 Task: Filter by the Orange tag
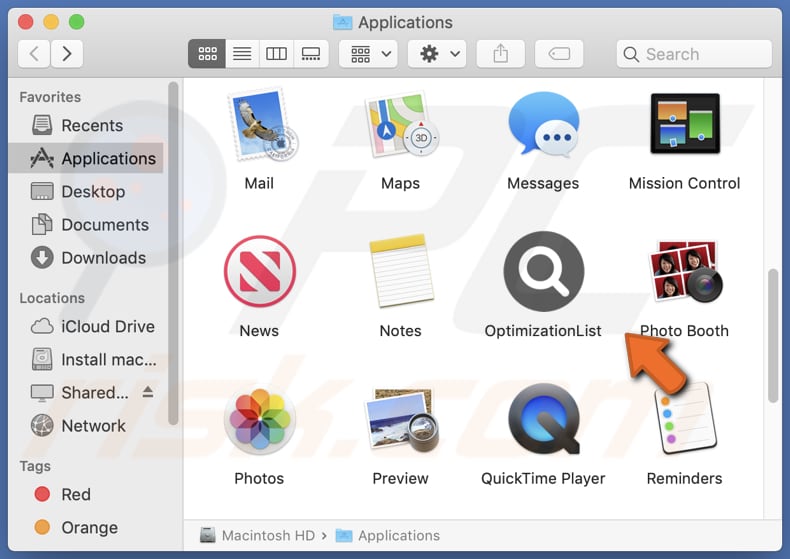pos(86,528)
